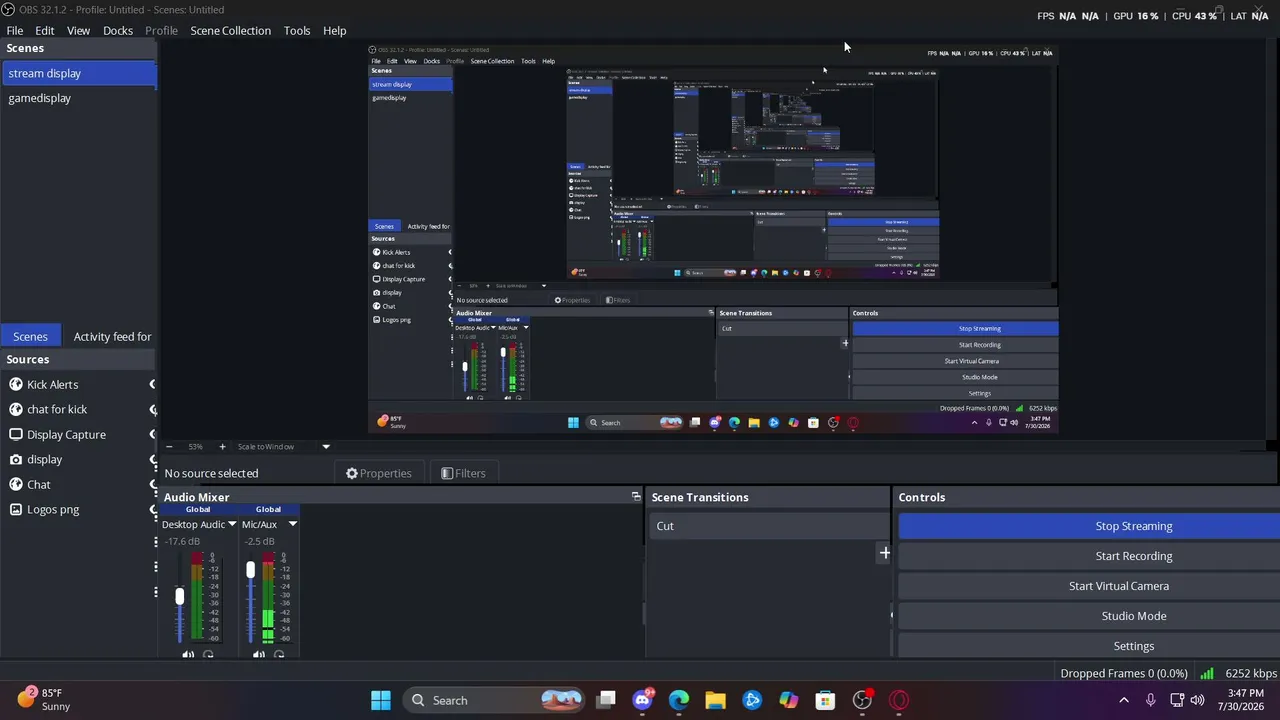1280x720 pixels.
Task: Open source Filters button
Action: [464, 473]
